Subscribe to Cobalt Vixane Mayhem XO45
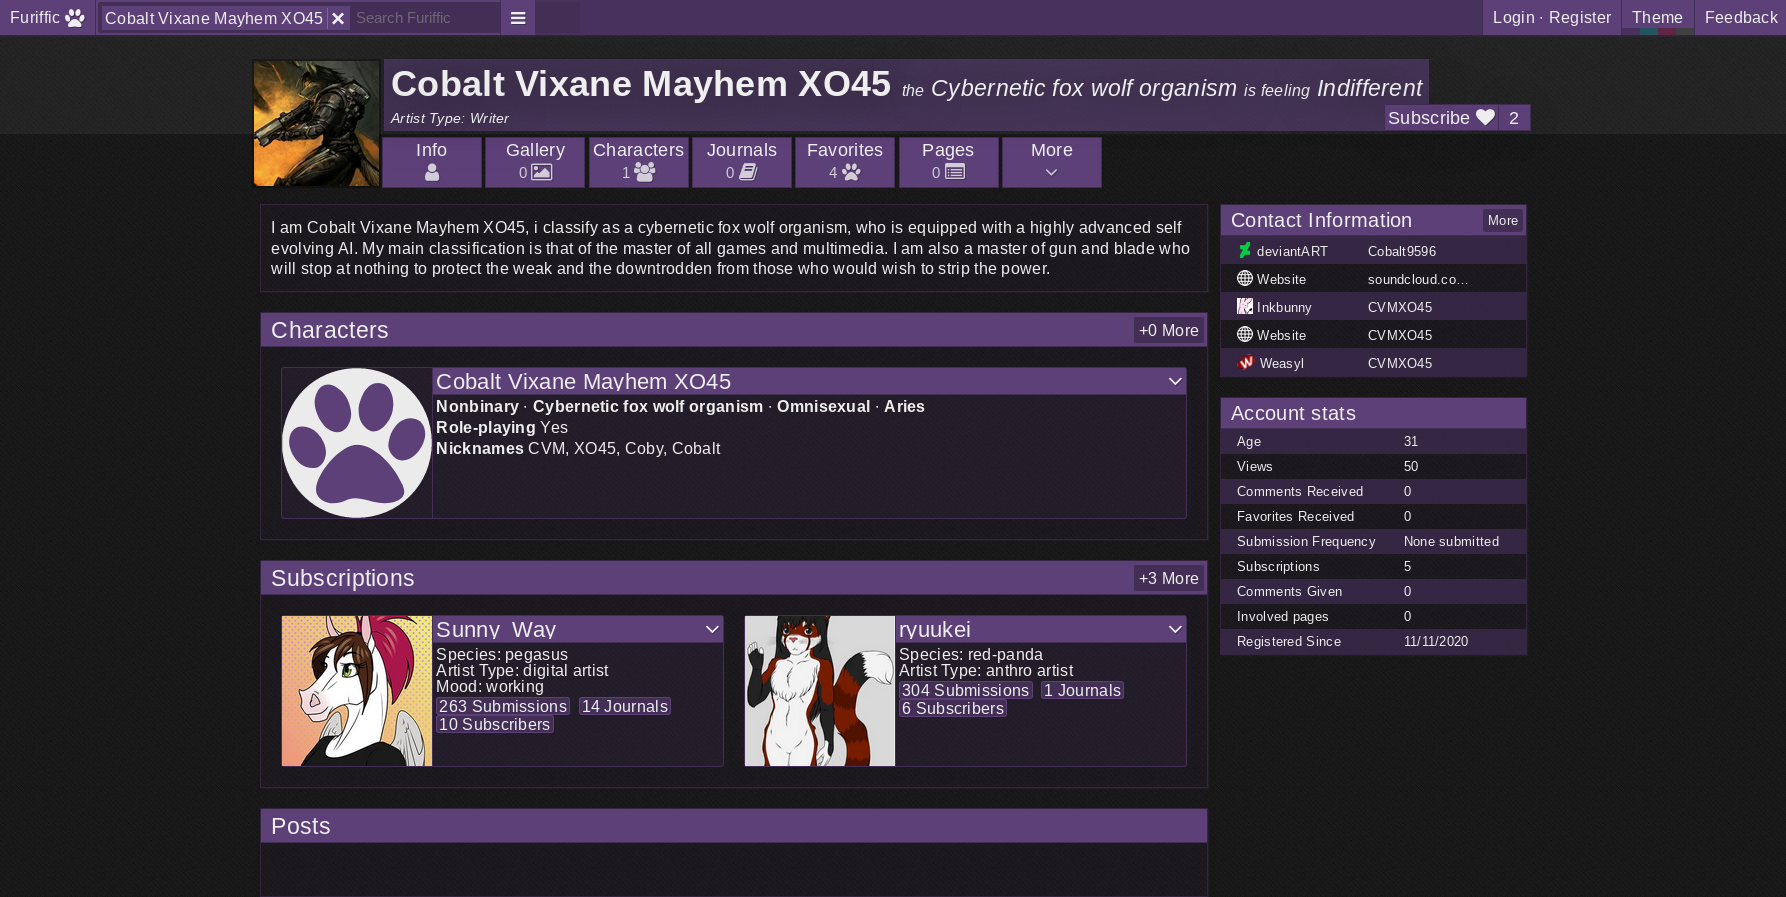1786x897 pixels. 1441,118
